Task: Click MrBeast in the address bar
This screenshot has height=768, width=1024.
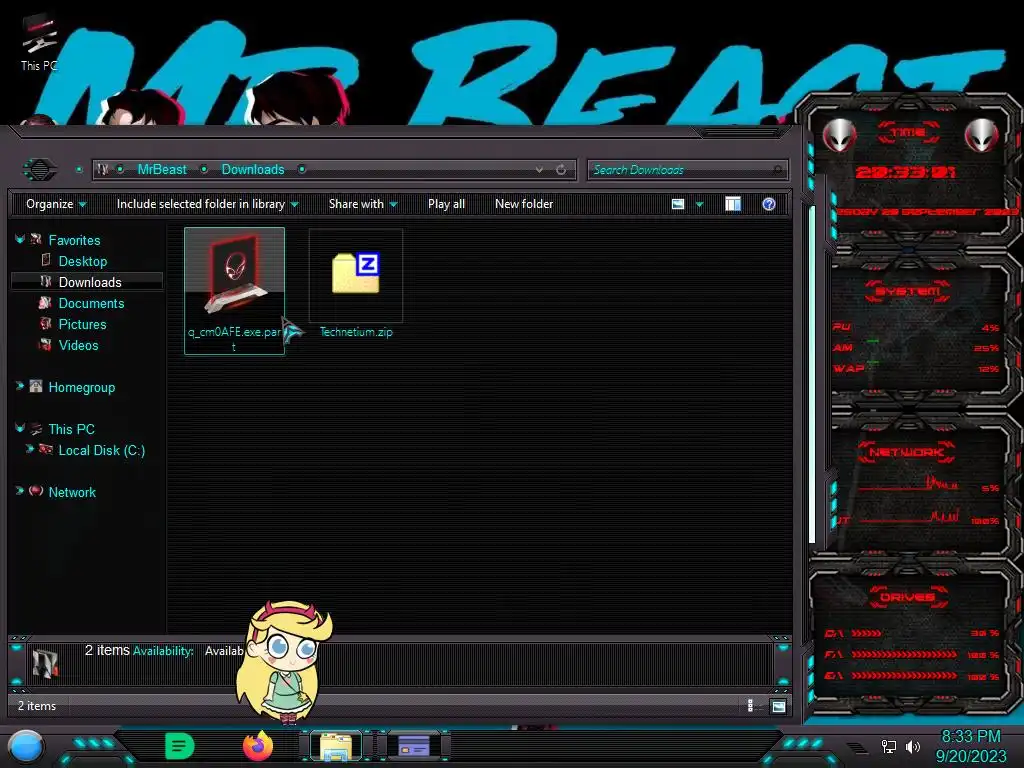Action: pyautogui.click(x=162, y=169)
